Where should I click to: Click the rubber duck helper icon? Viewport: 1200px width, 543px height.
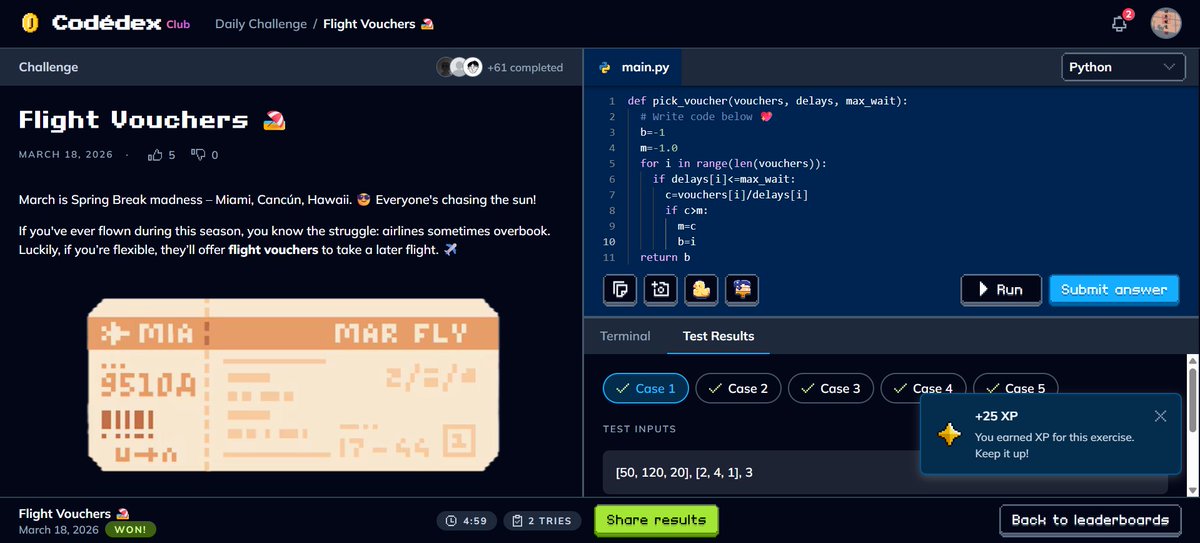coord(701,290)
